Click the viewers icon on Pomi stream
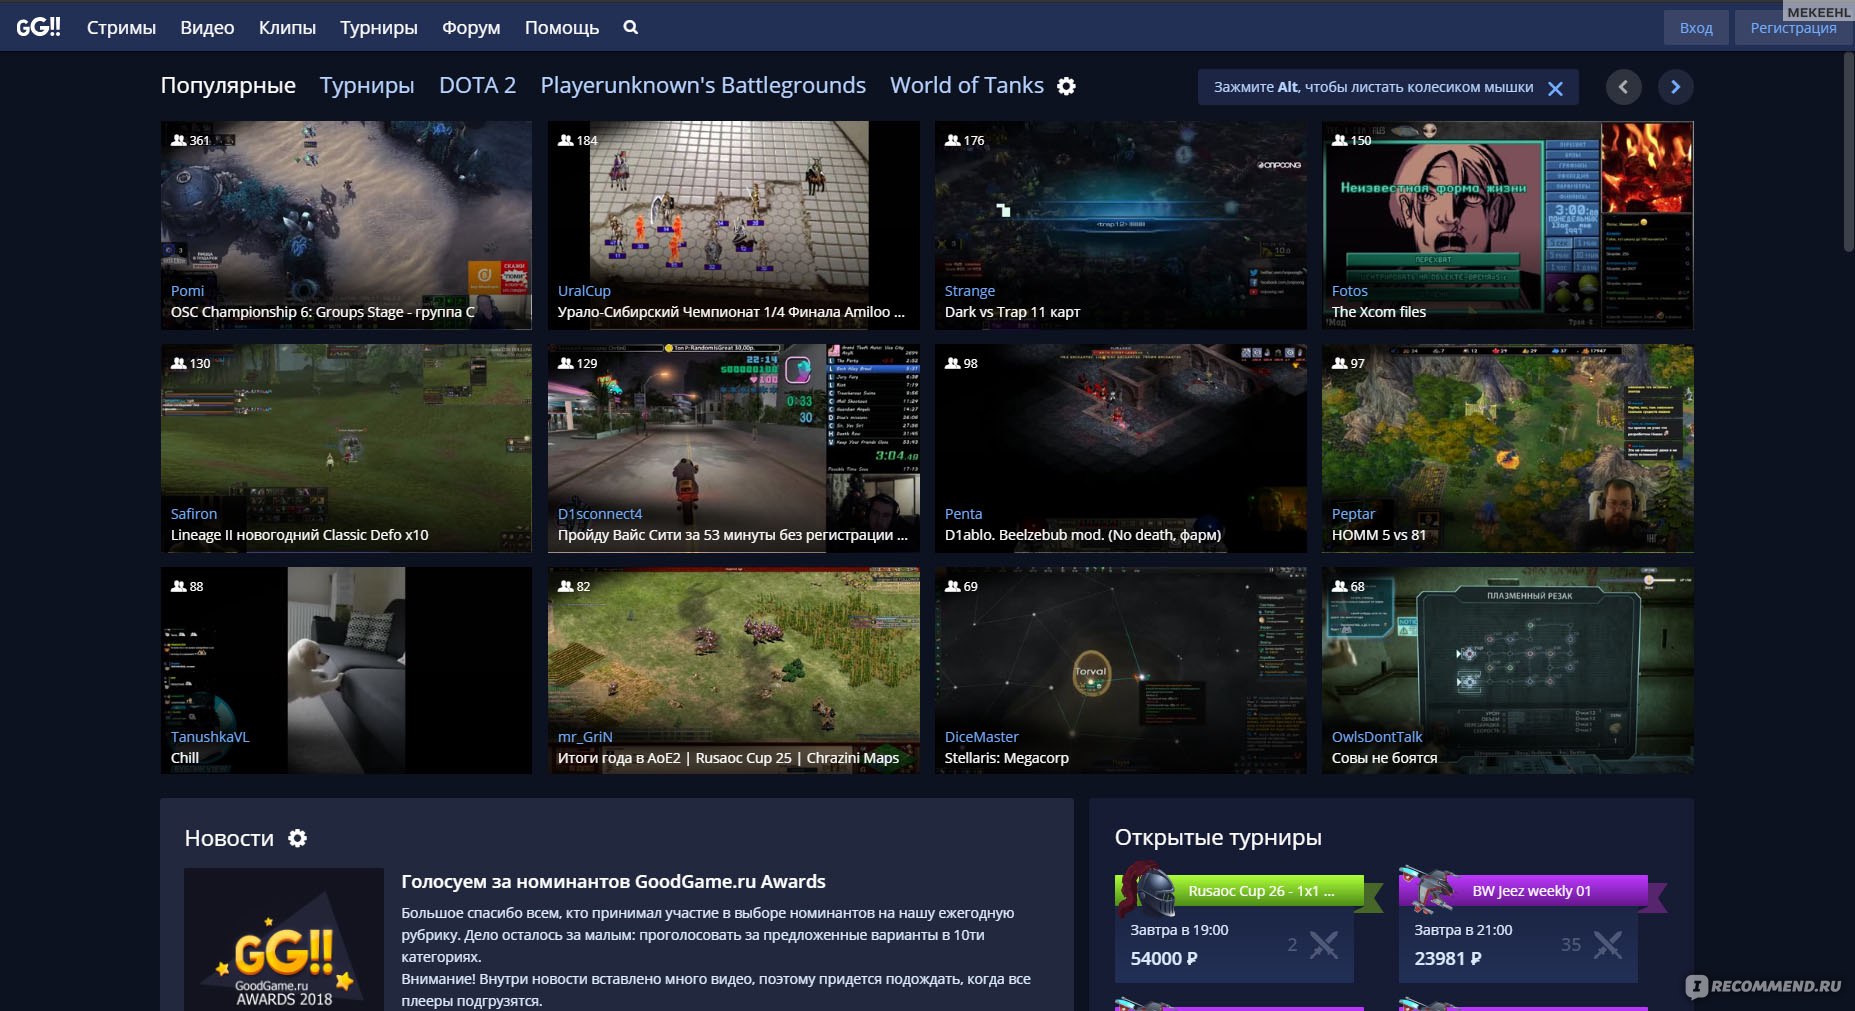 click(178, 140)
